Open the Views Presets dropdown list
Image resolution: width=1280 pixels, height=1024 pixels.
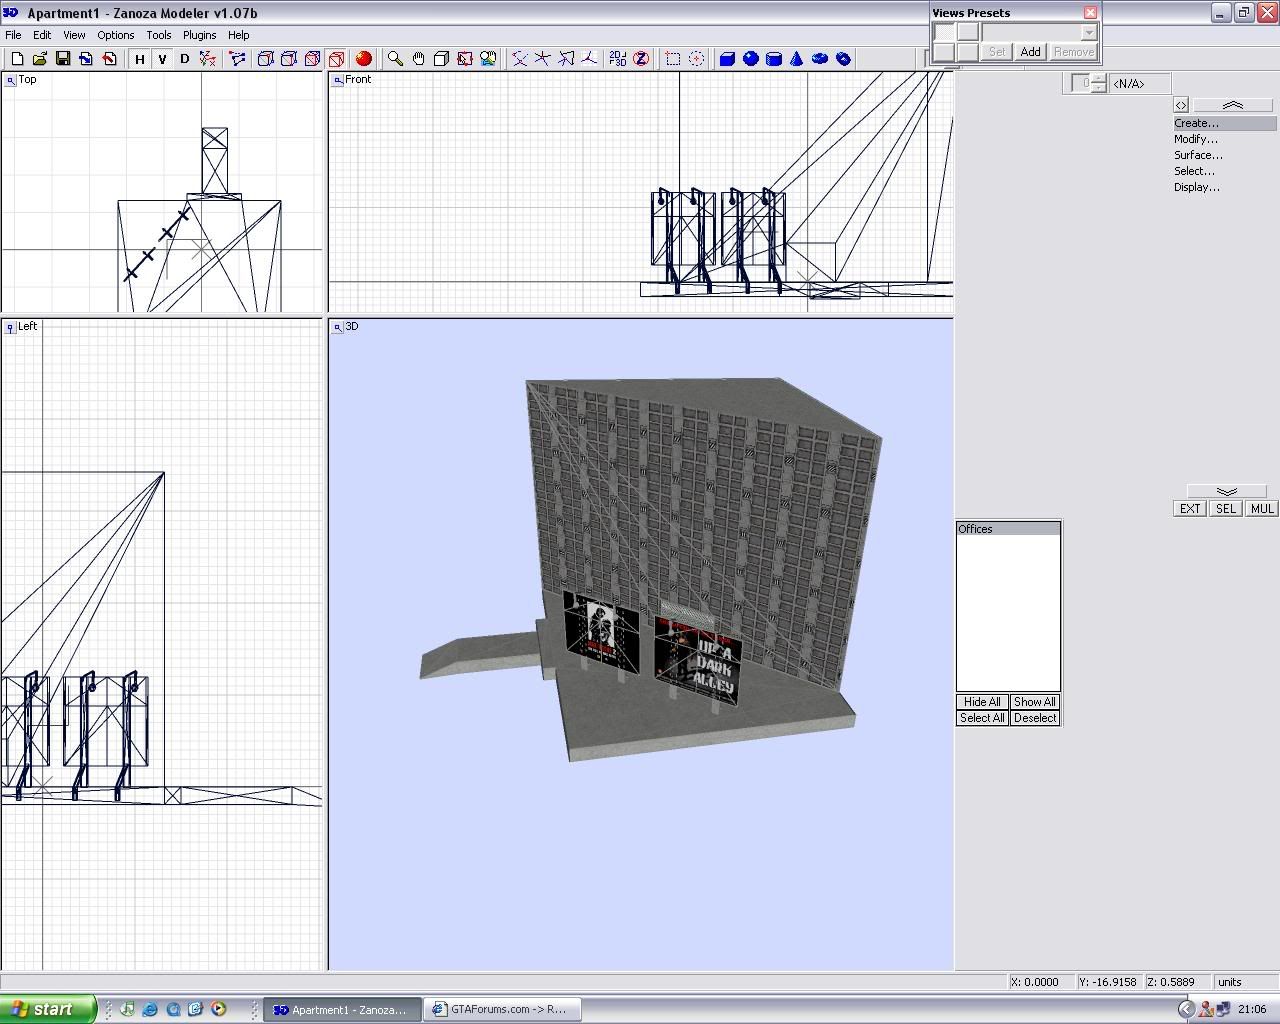[x=1089, y=33]
